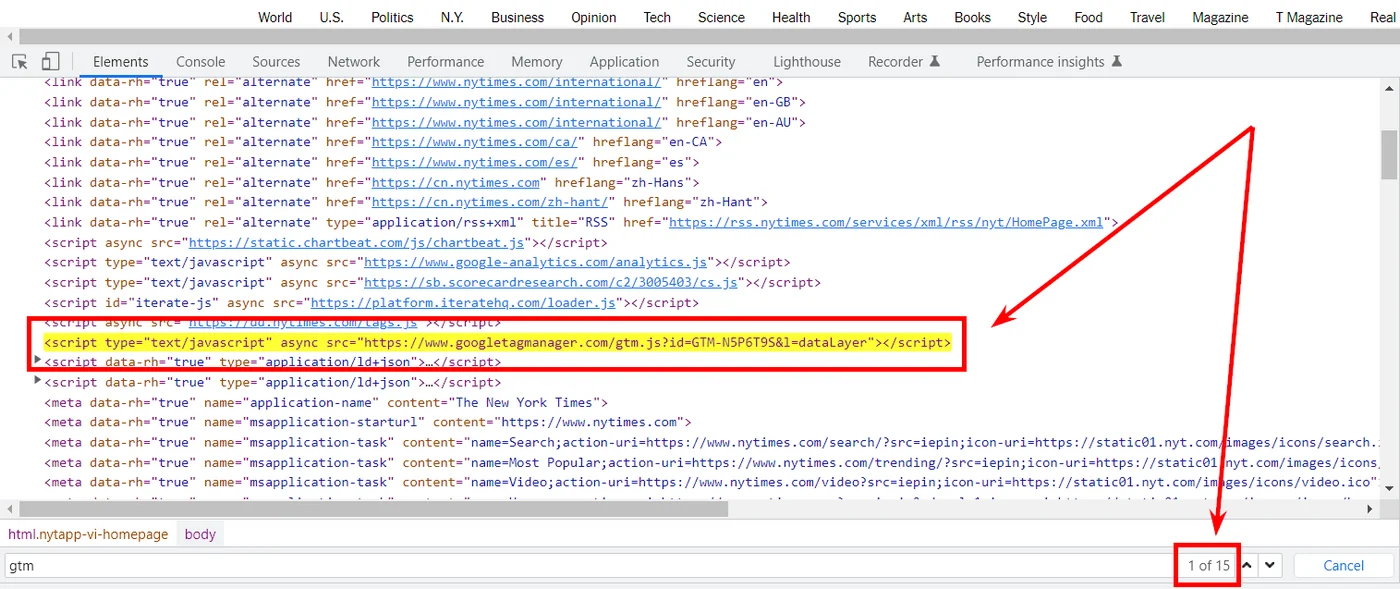Image resolution: width=1400 pixels, height=589 pixels.
Task: Open the Sources tab
Action: [276, 62]
